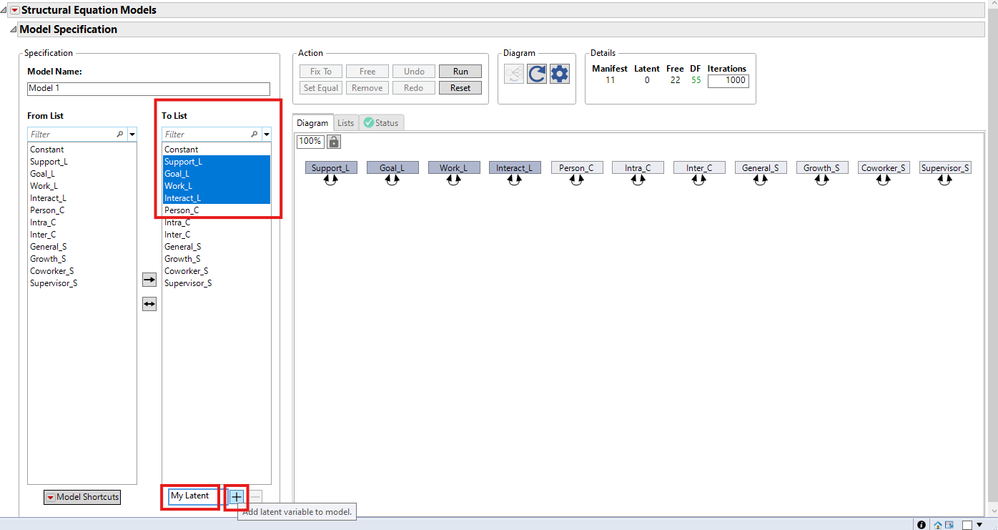
Task: Click the To List search magnifier icon
Action: point(254,134)
